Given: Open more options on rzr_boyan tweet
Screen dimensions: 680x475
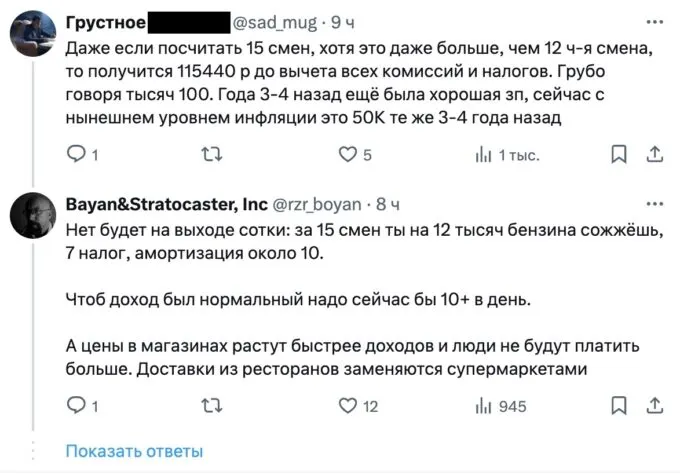Looking at the screenshot, I should (654, 204).
